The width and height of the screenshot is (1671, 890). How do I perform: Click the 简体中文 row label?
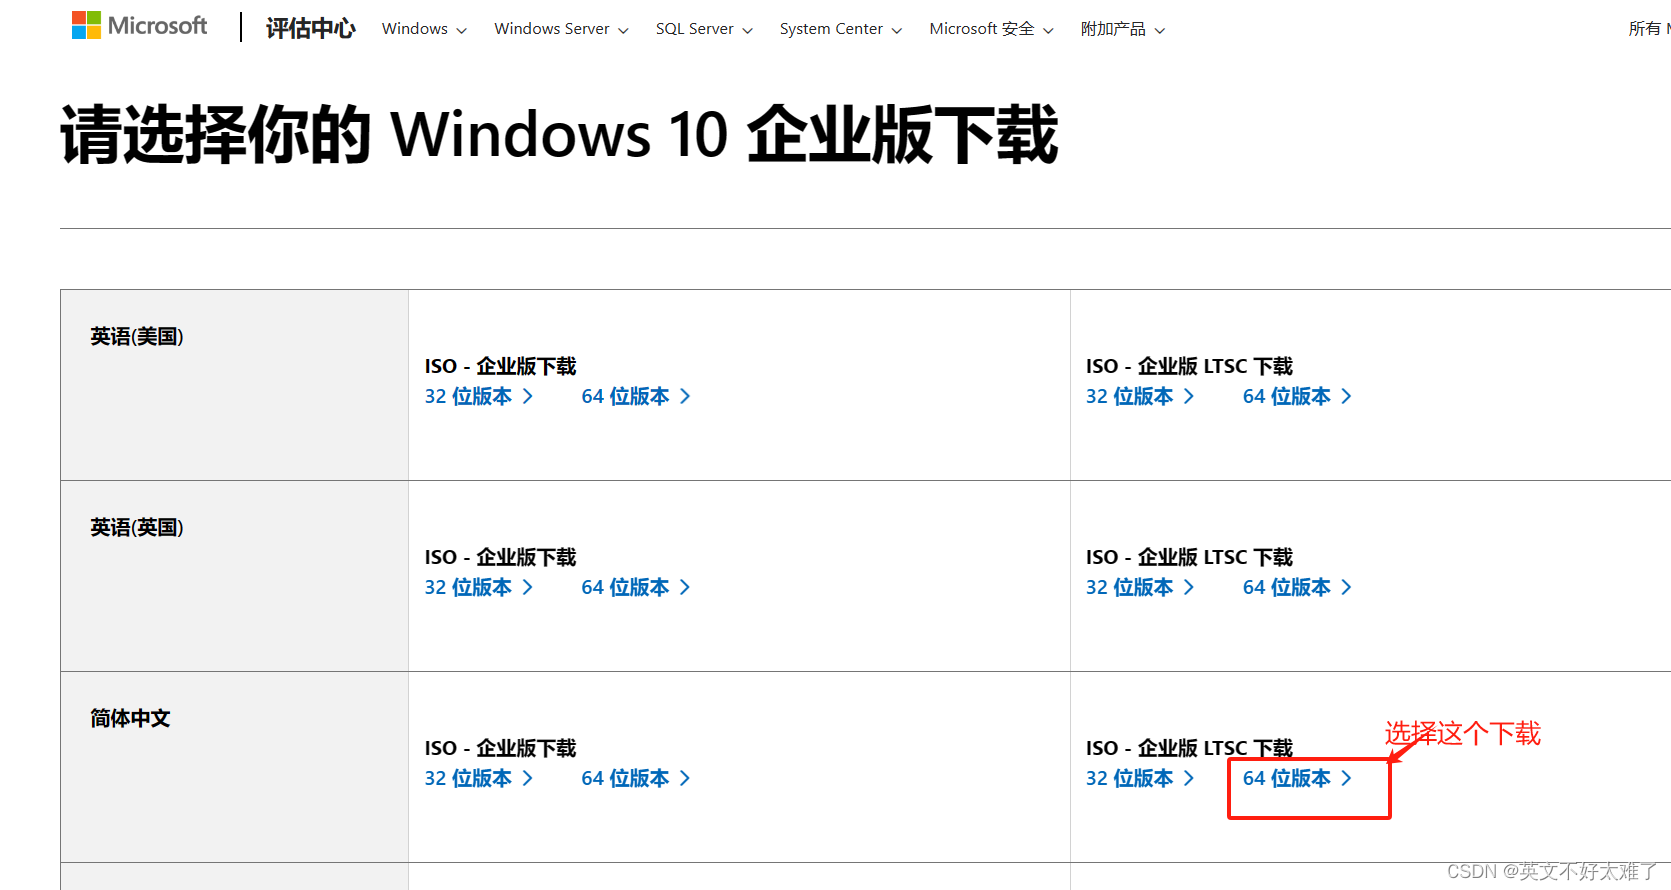coord(130,718)
